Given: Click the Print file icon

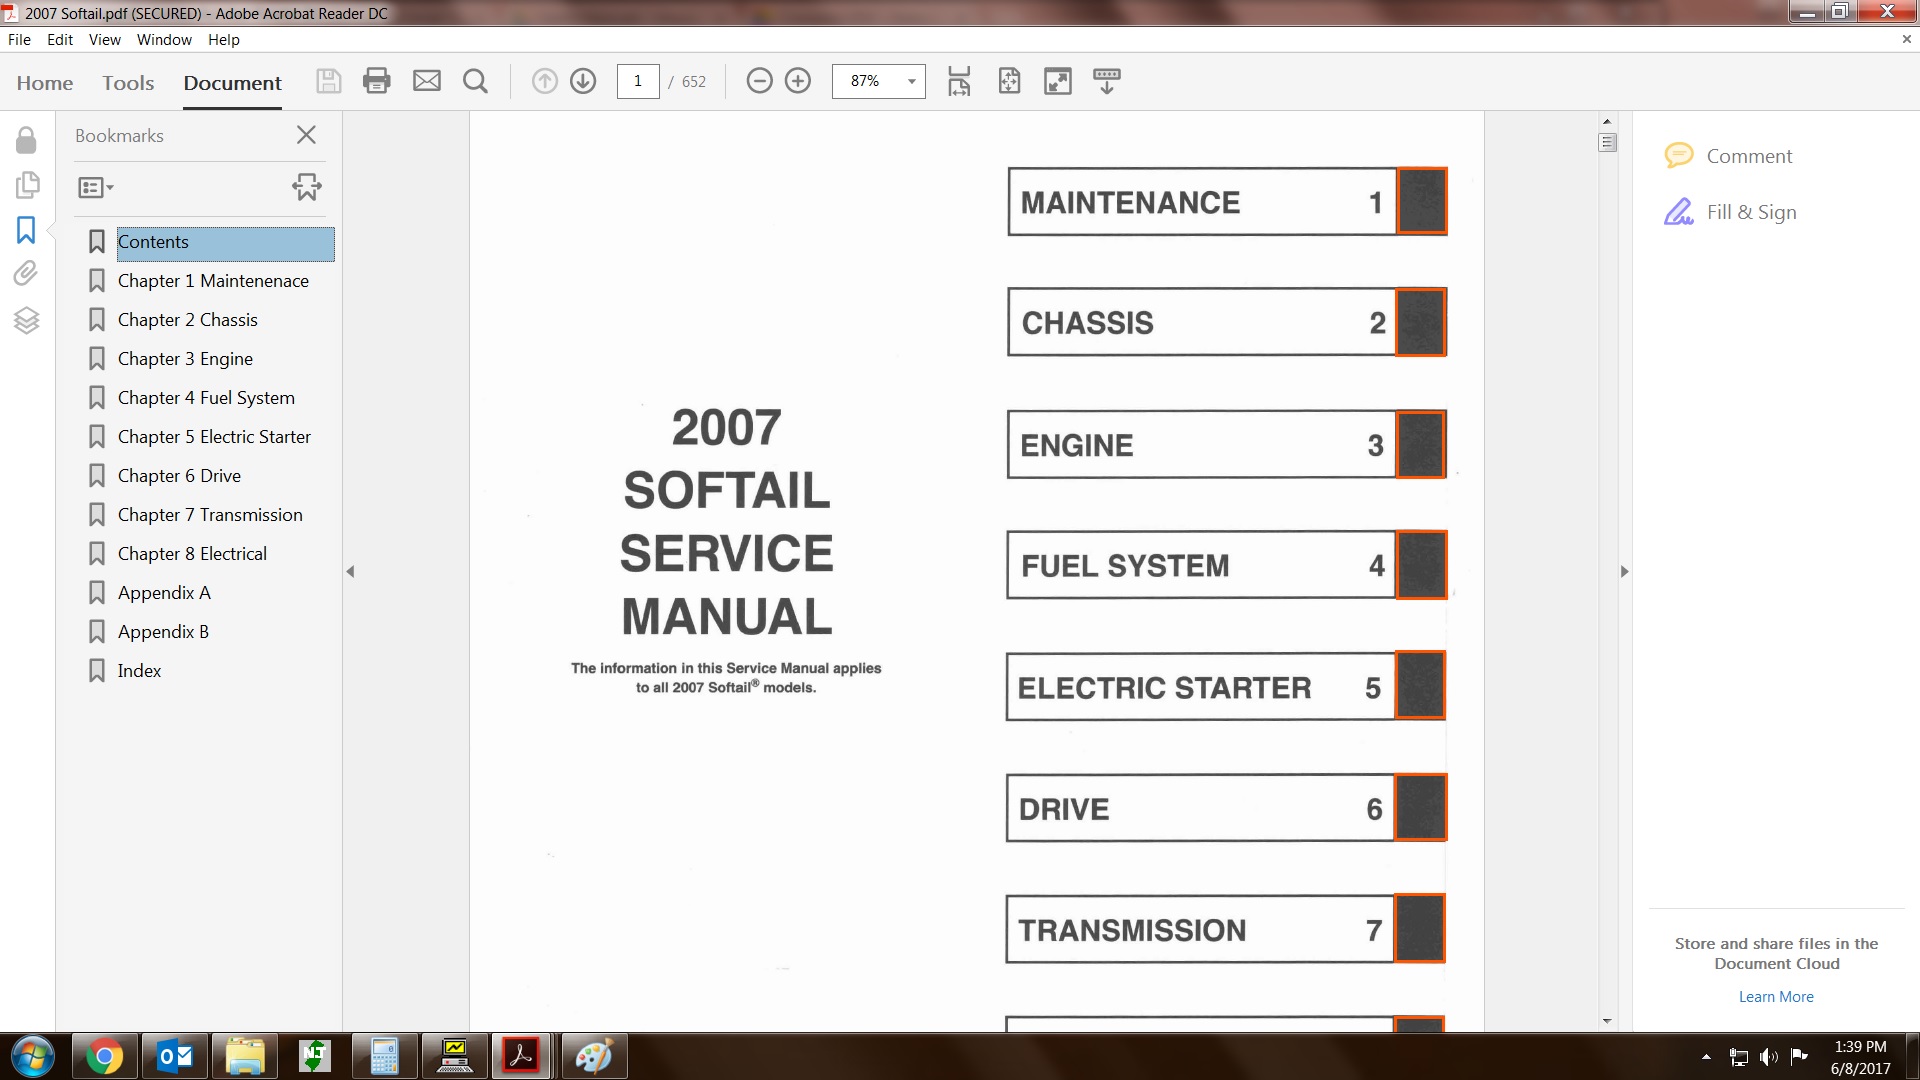Looking at the screenshot, I should coord(377,81).
